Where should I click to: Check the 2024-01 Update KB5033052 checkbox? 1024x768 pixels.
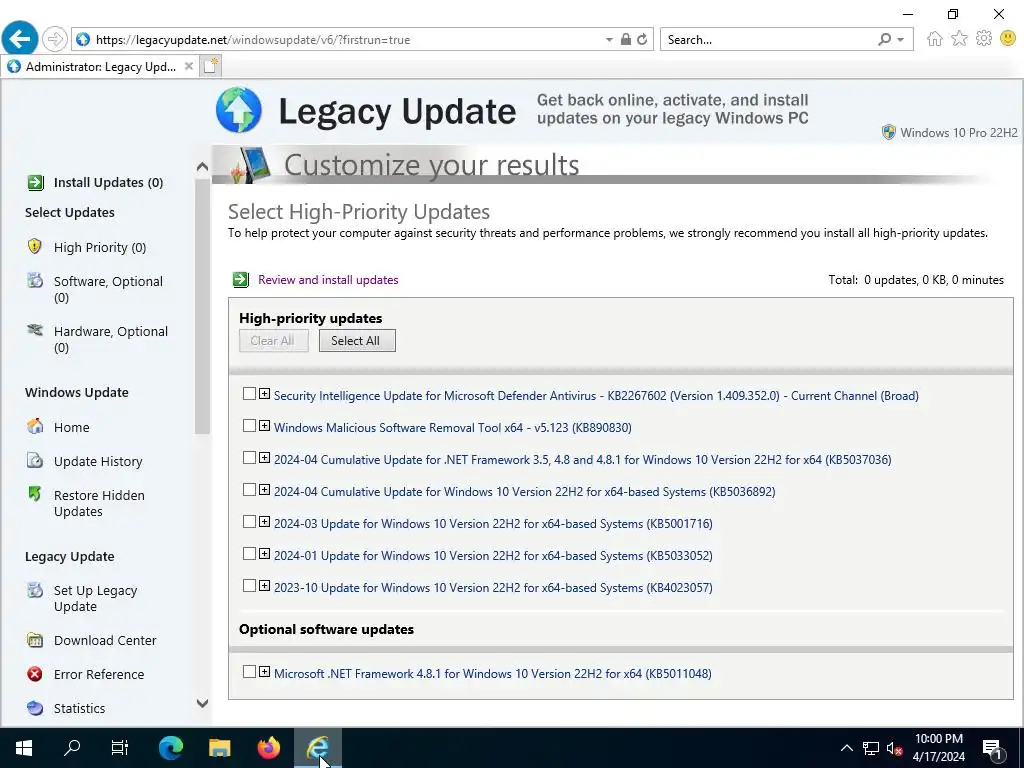coord(249,554)
